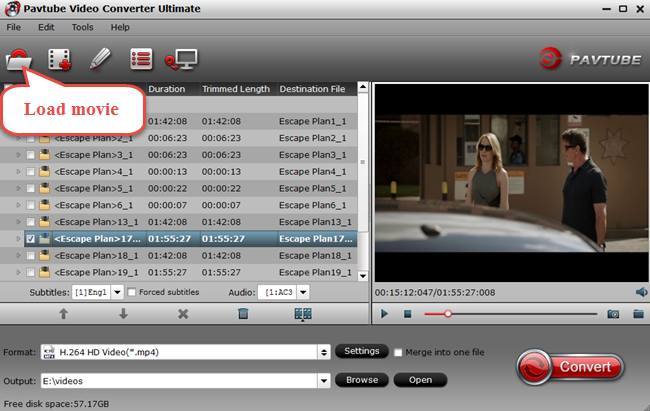Open the Subtitles dropdown
Screen dimensions: 650x411
118,292
